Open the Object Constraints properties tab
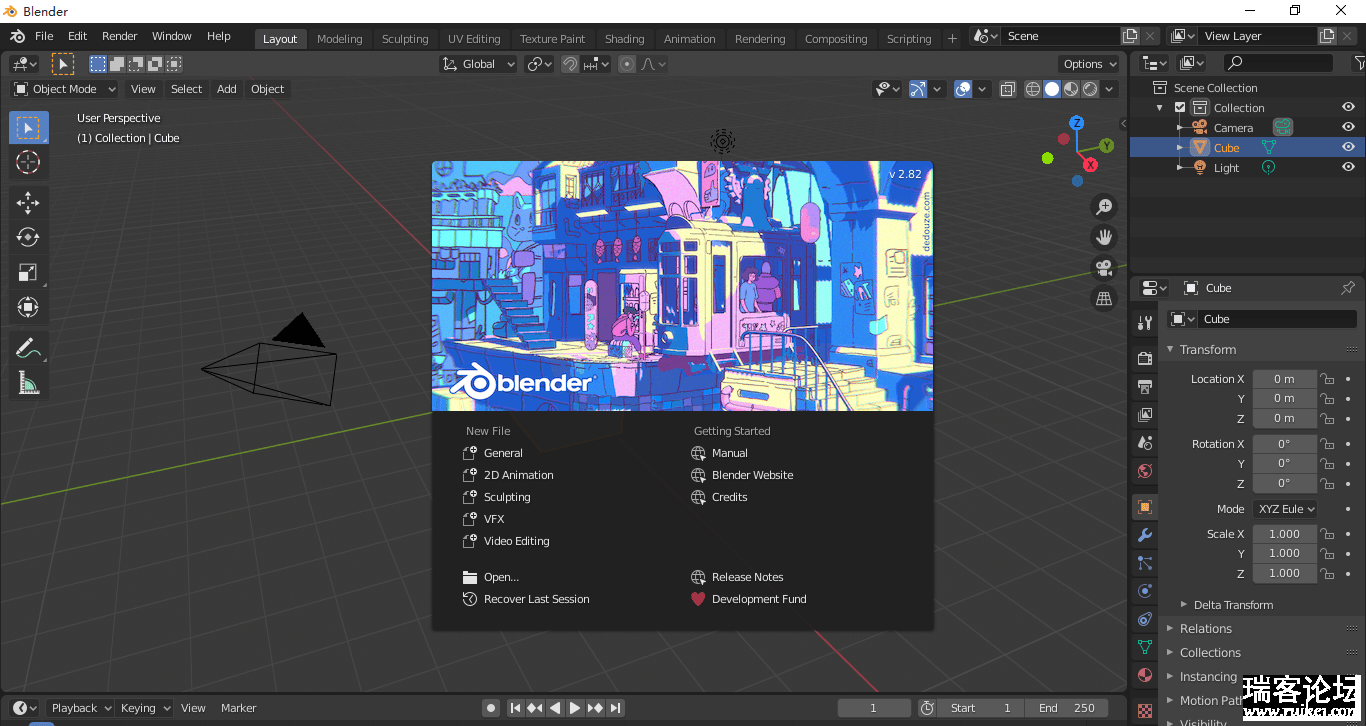Viewport: 1366px width, 726px height. 1145,619
